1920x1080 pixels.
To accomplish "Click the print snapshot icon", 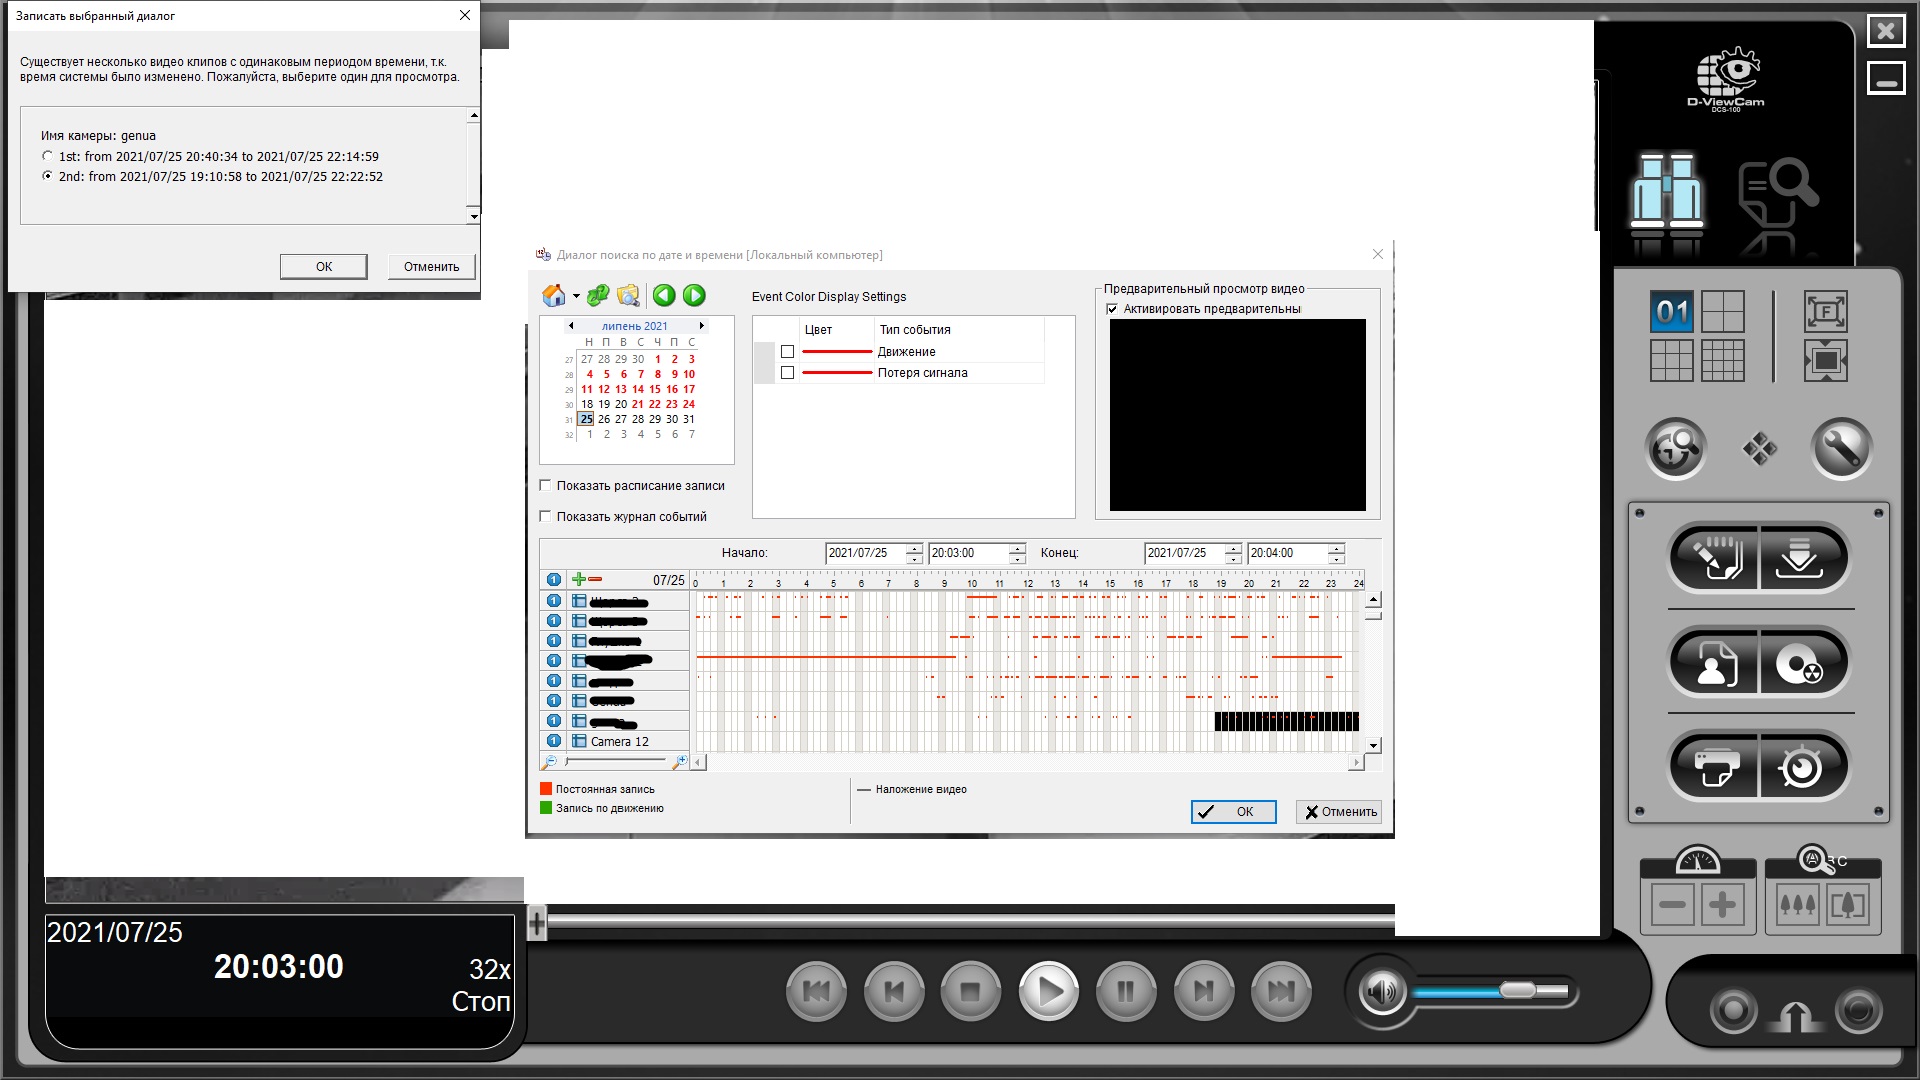I will (1714, 767).
